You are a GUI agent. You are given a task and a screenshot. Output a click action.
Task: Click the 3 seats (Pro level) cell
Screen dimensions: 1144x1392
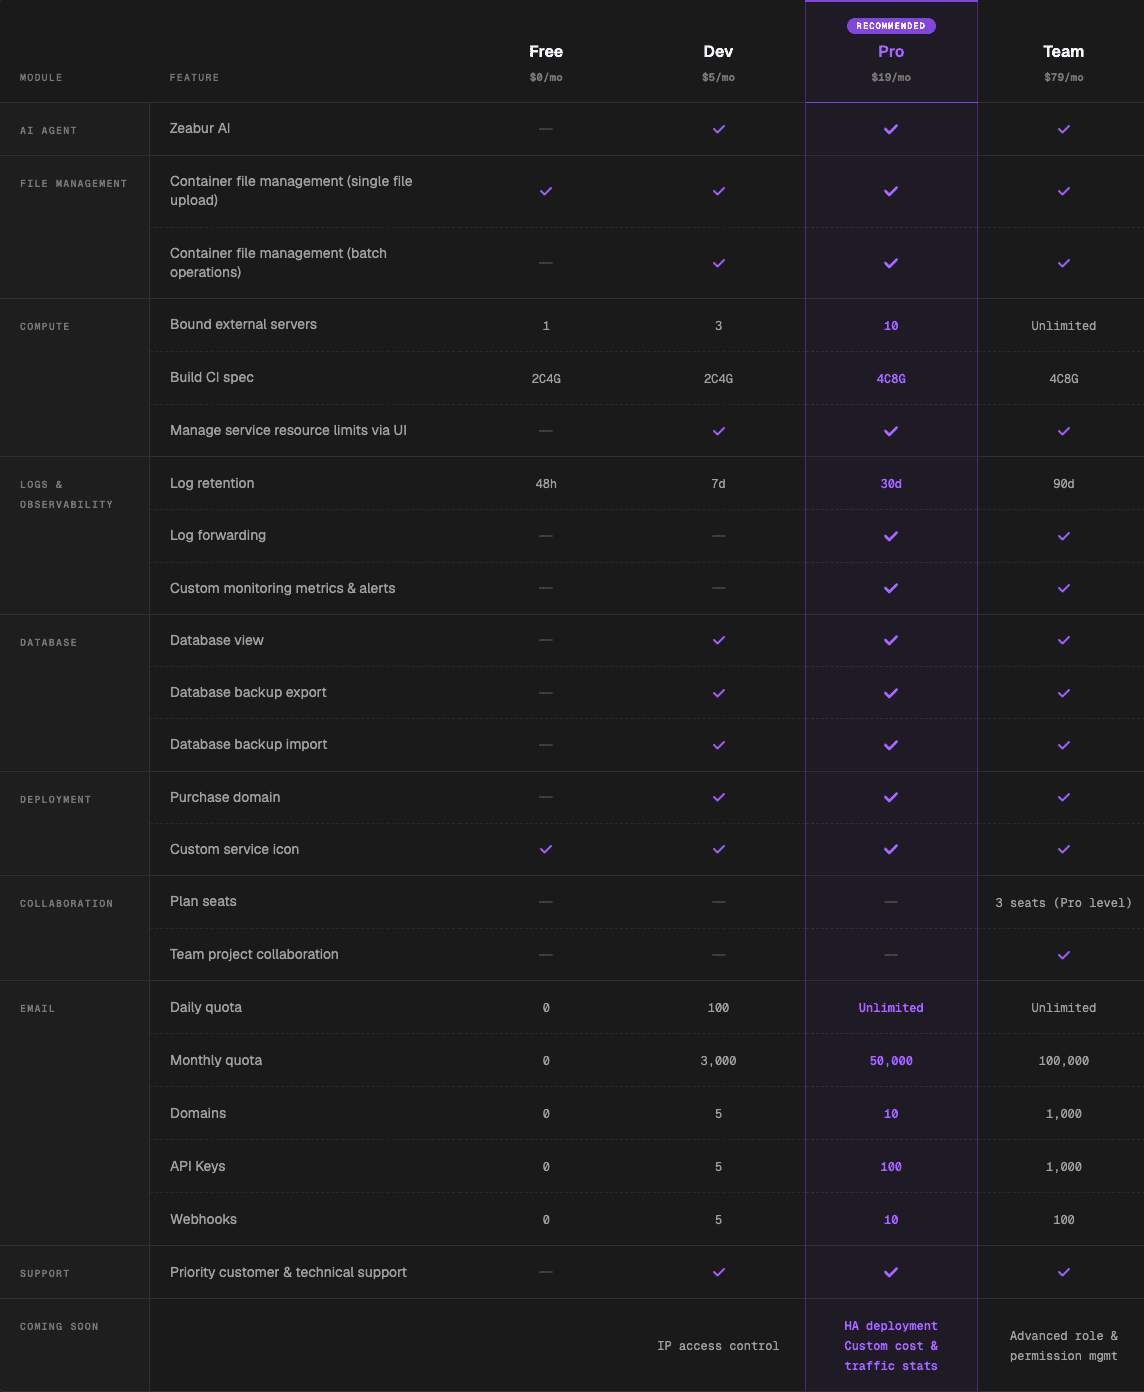coord(1063,902)
